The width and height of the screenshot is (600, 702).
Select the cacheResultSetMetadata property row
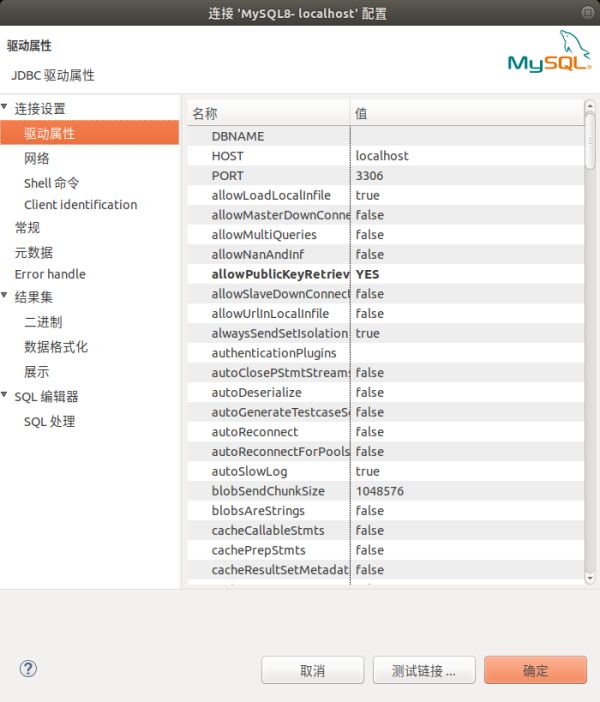click(386, 569)
